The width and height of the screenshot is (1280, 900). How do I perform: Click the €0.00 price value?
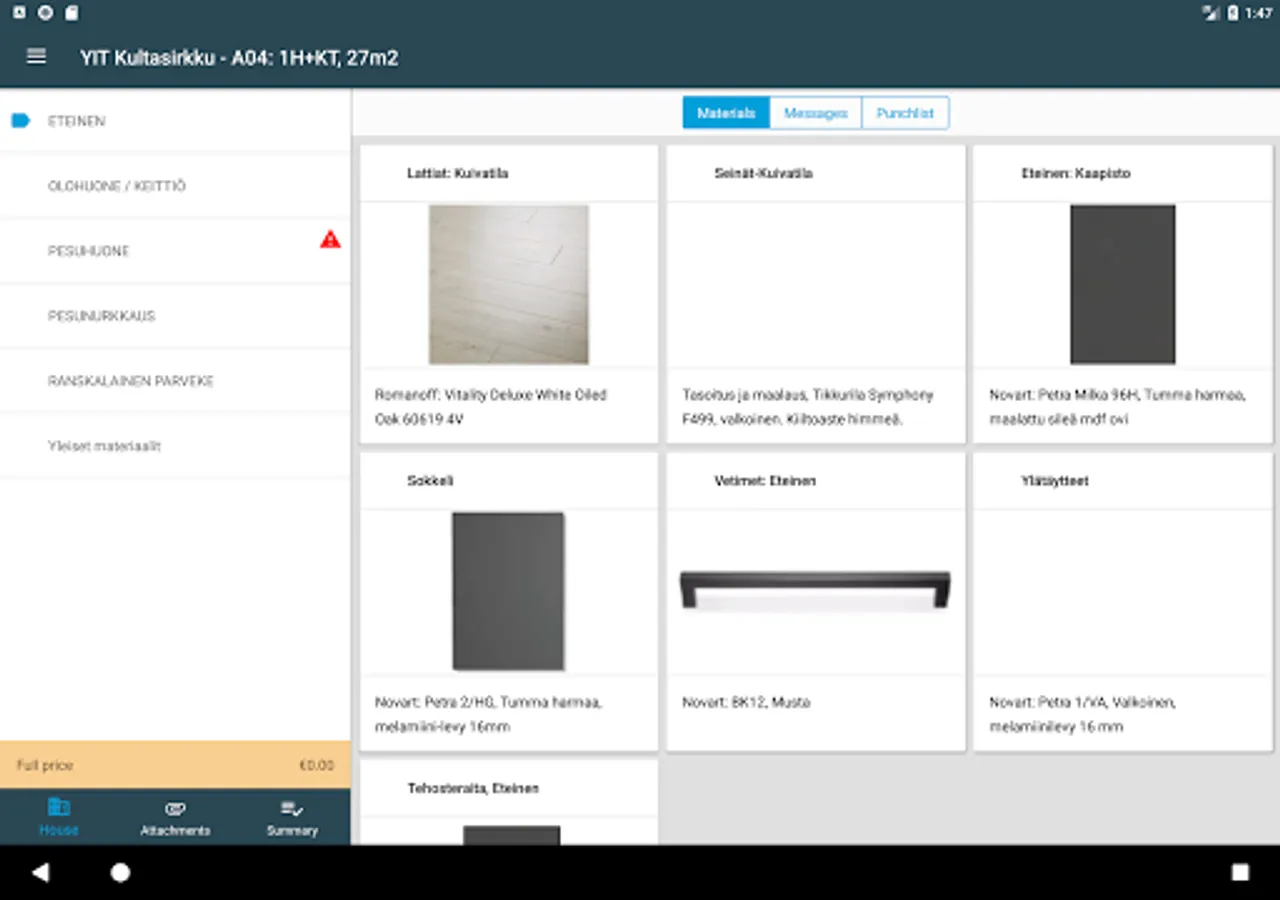tap(317, 765)
